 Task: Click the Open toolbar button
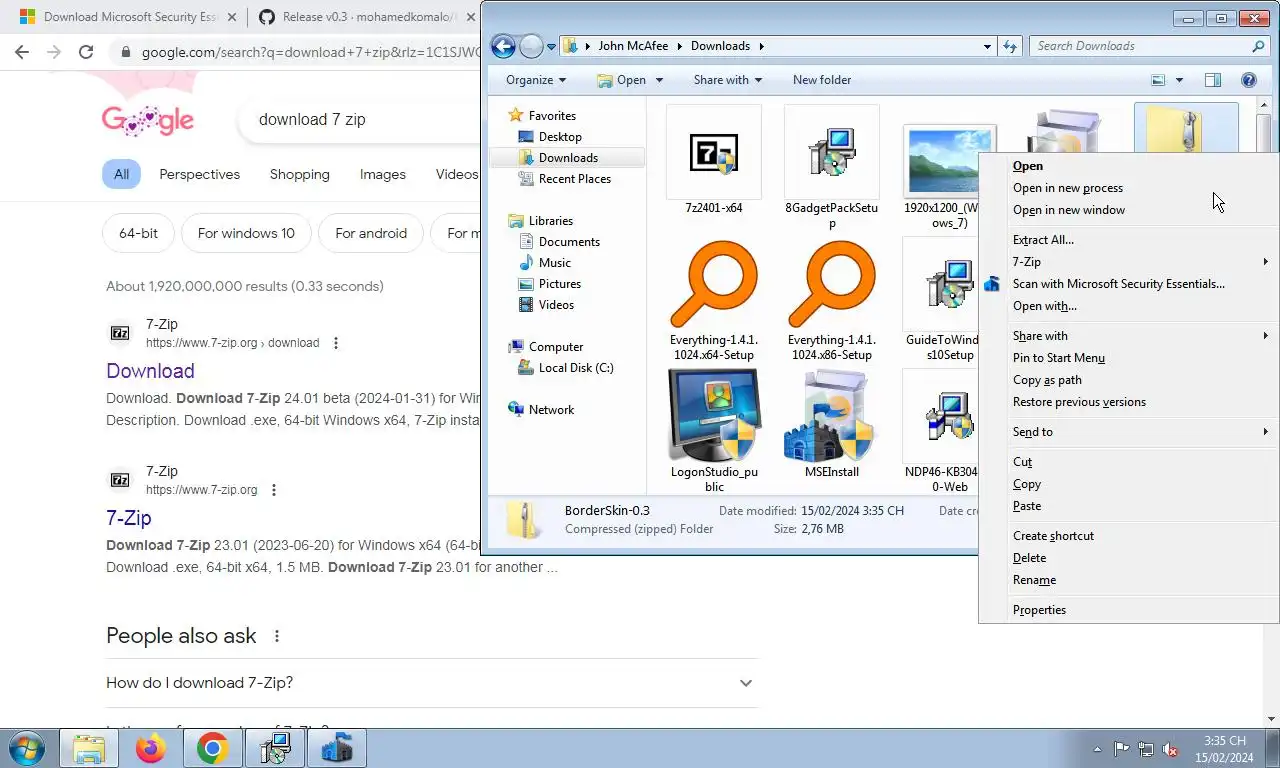pyautogui.click(x=621, y=80)
